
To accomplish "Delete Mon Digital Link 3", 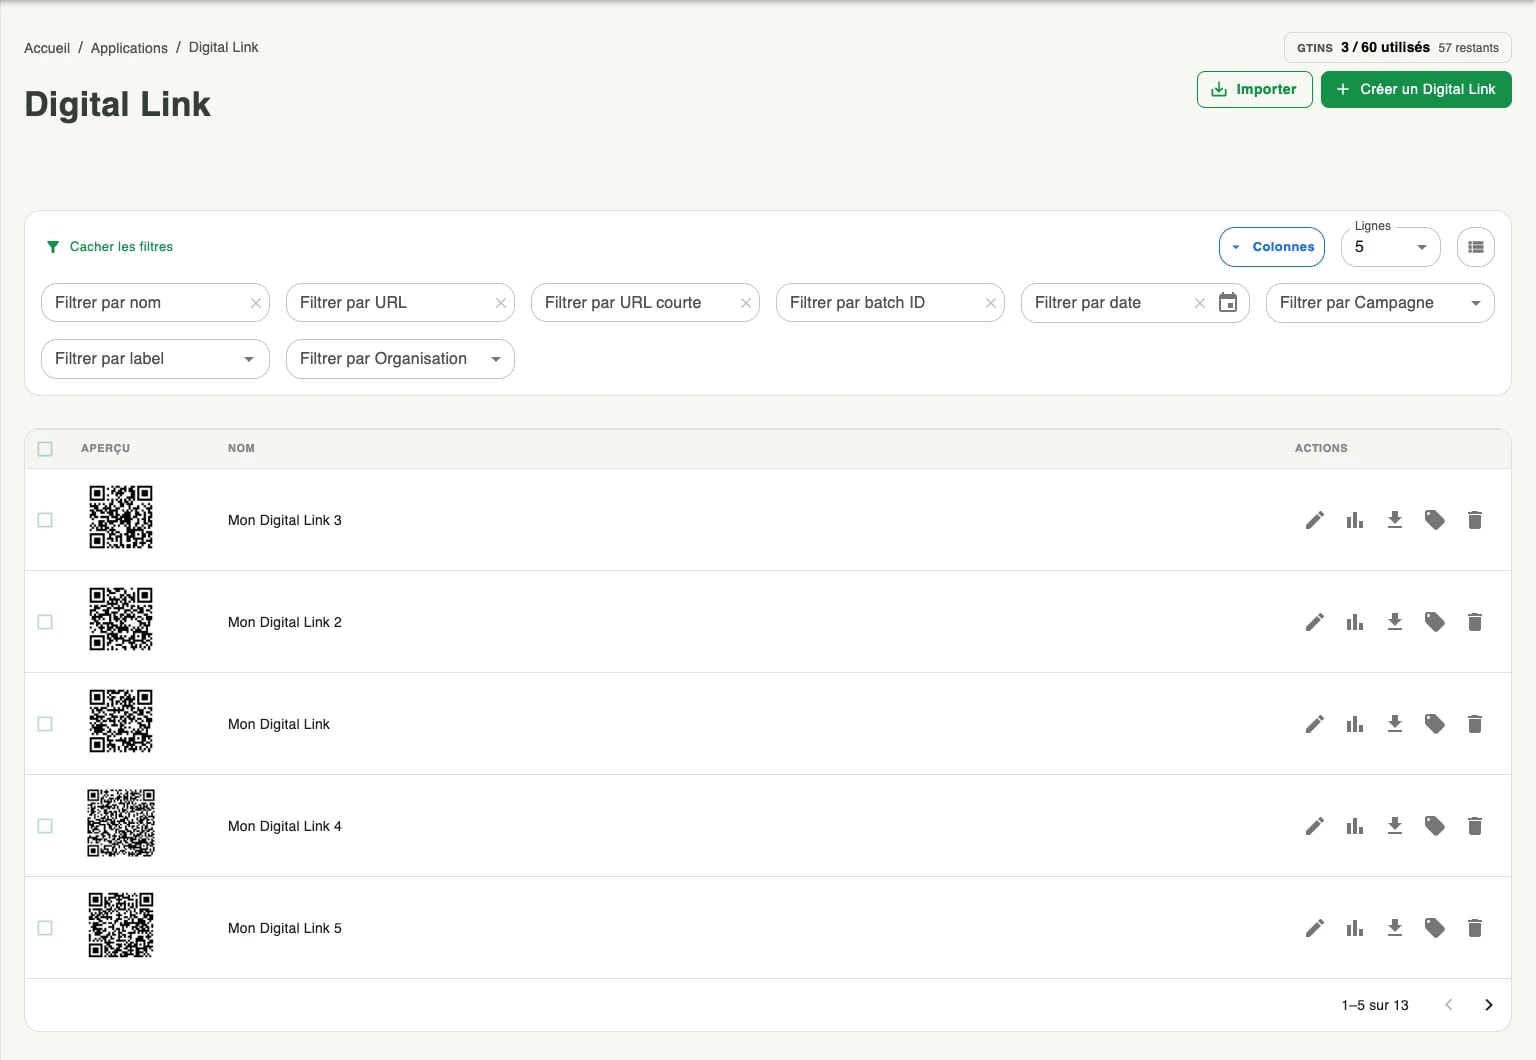I will coord(1475,520).
